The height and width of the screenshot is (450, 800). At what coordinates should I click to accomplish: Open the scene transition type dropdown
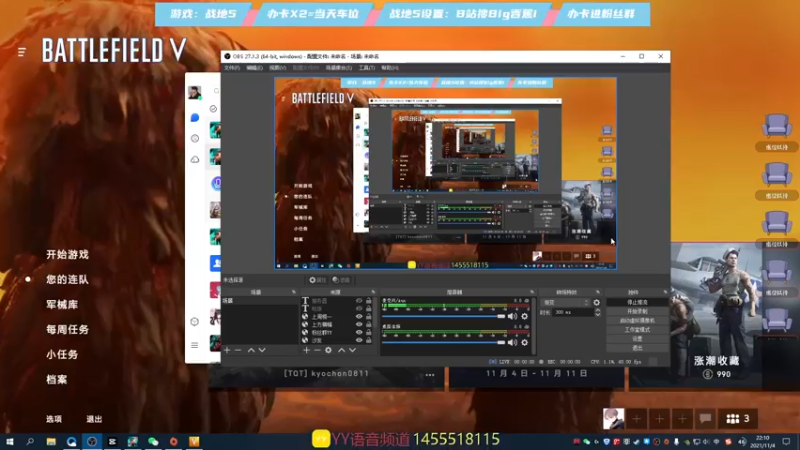(565, 303)
